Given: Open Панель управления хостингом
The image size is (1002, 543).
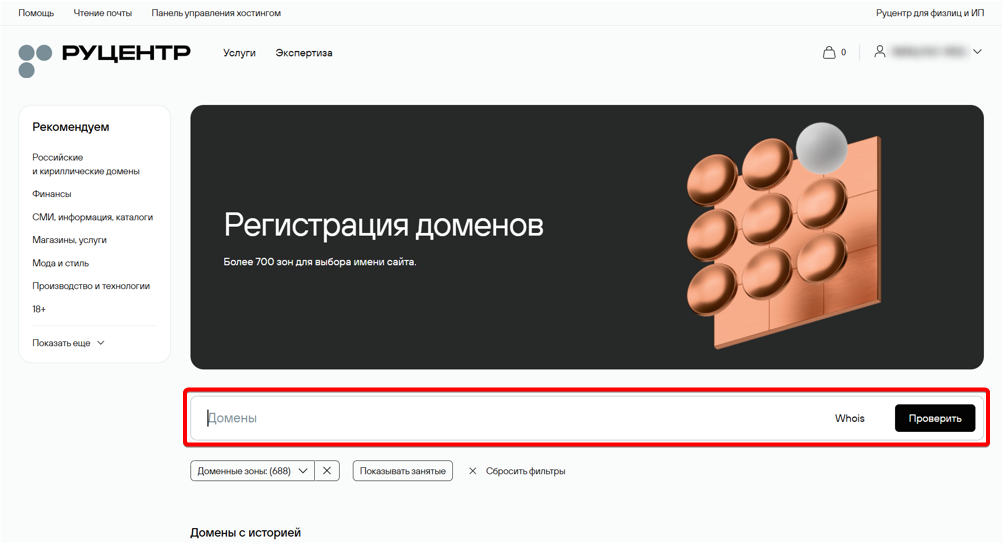Looking at the screenshot, I should 216,13.
